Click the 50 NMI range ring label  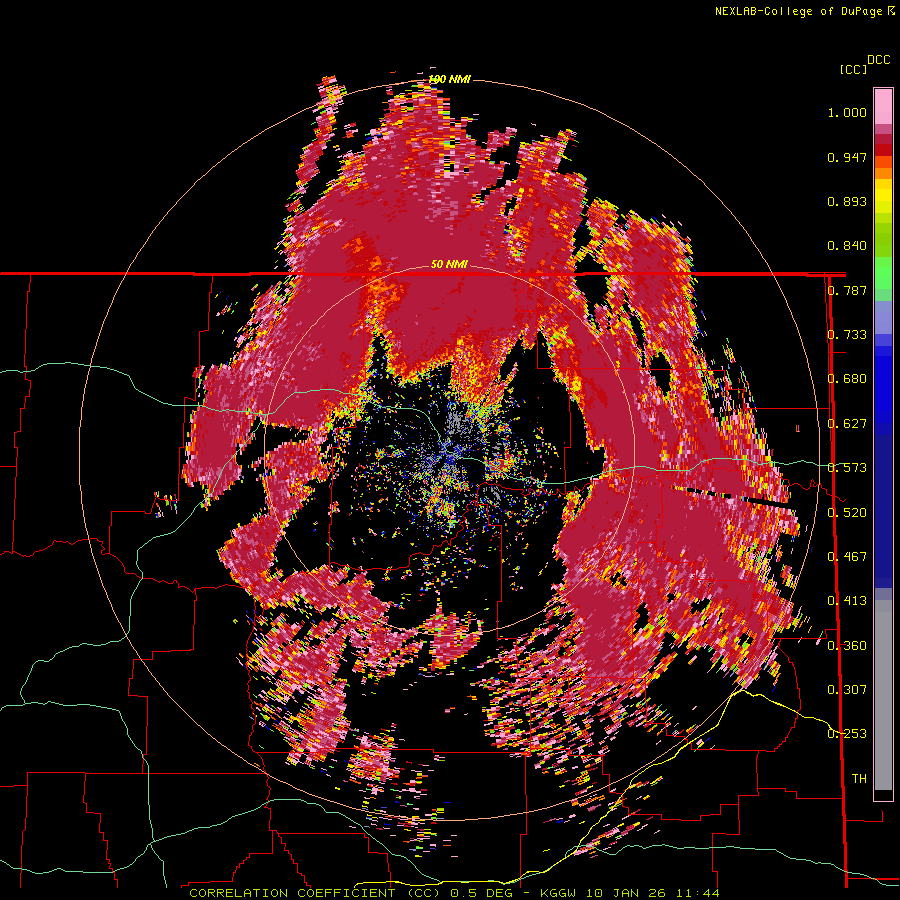pyautogui.click(x=449, y=264)
